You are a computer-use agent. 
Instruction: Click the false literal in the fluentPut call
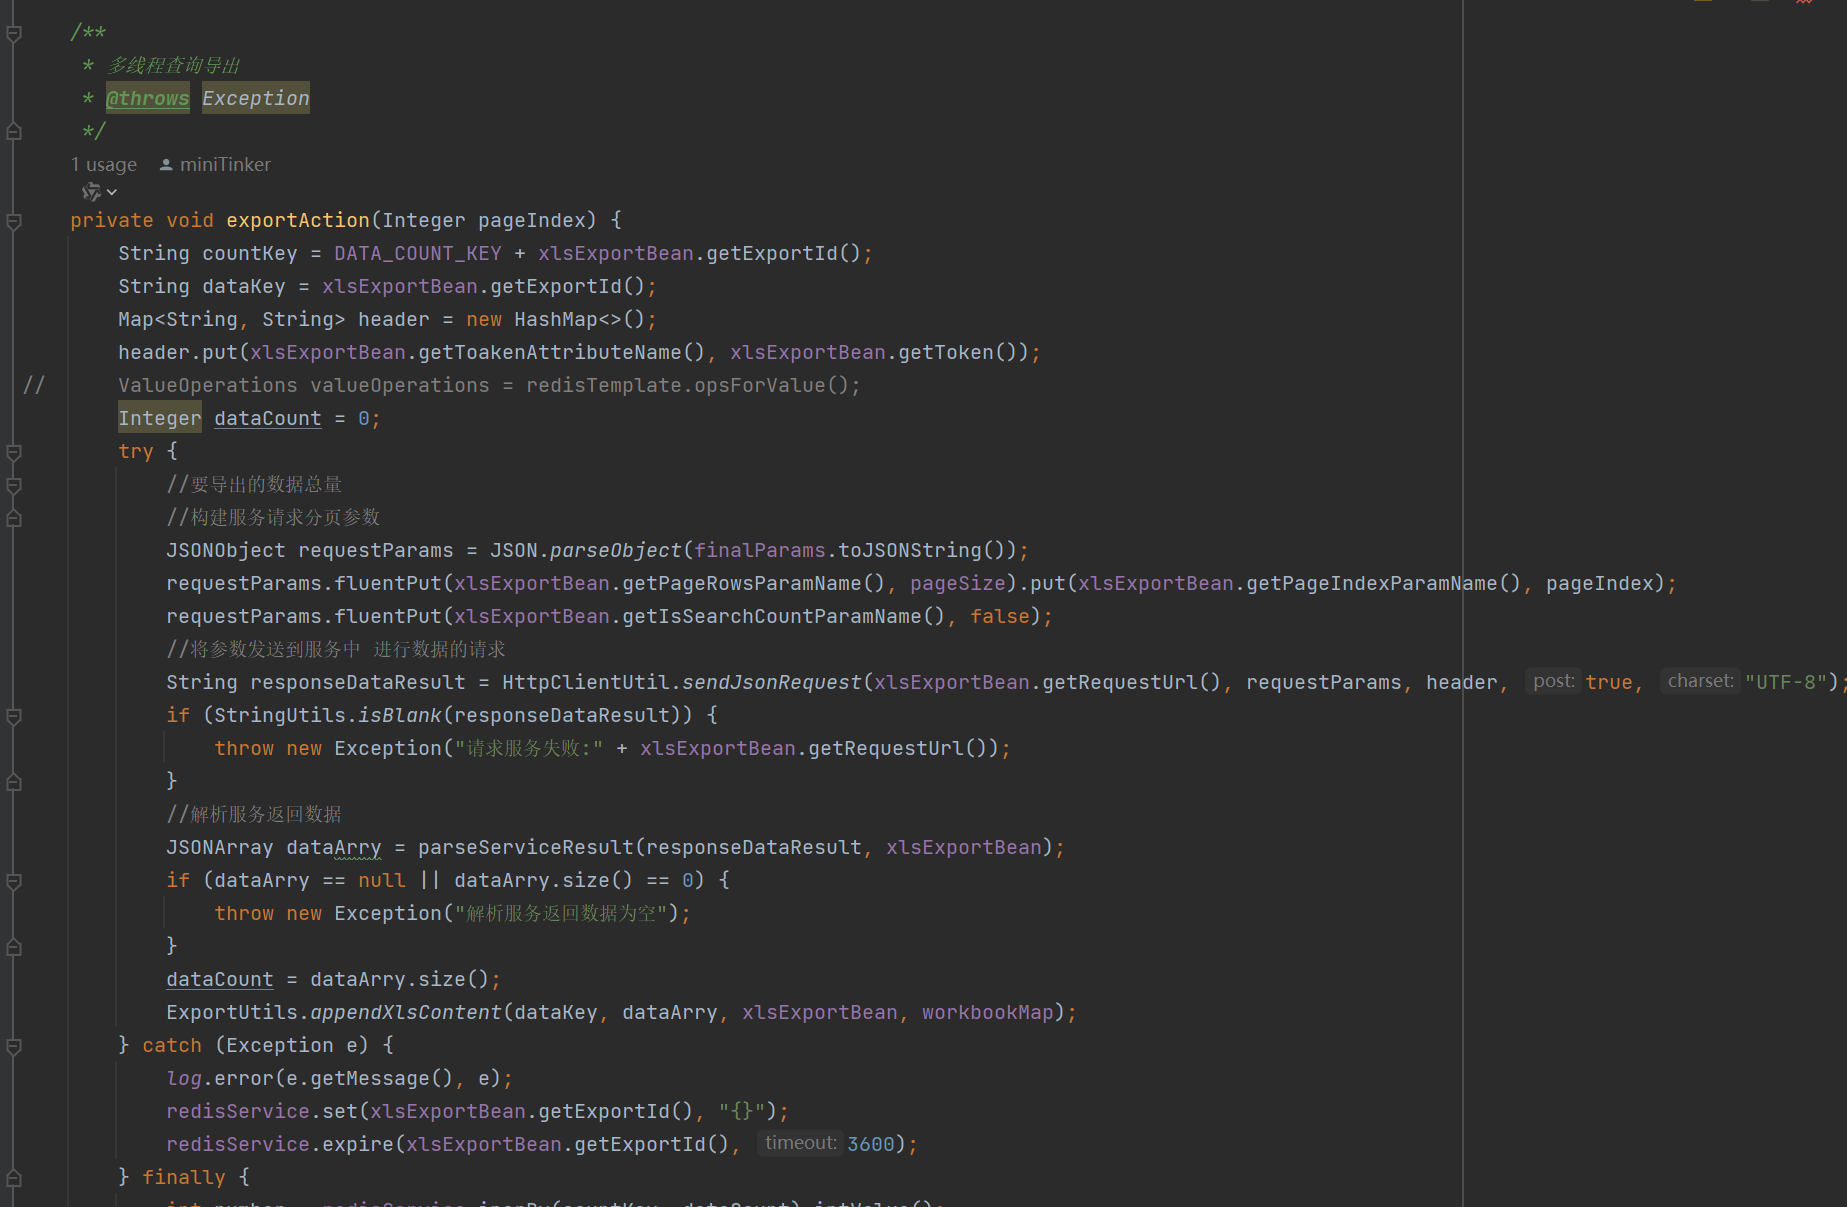pos(1000,616)
